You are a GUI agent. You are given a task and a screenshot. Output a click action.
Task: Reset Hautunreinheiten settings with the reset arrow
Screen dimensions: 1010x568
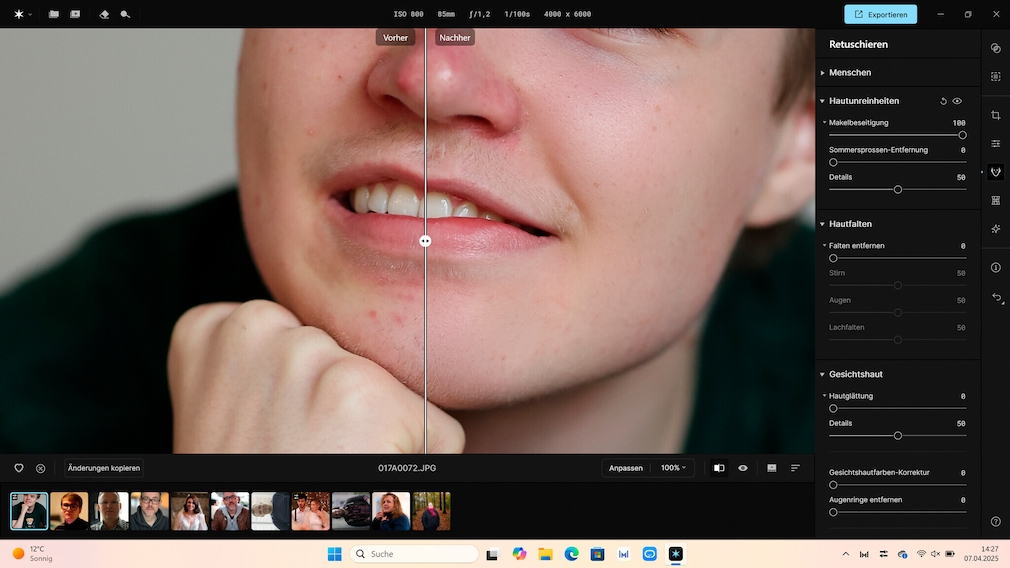(943, 101)
